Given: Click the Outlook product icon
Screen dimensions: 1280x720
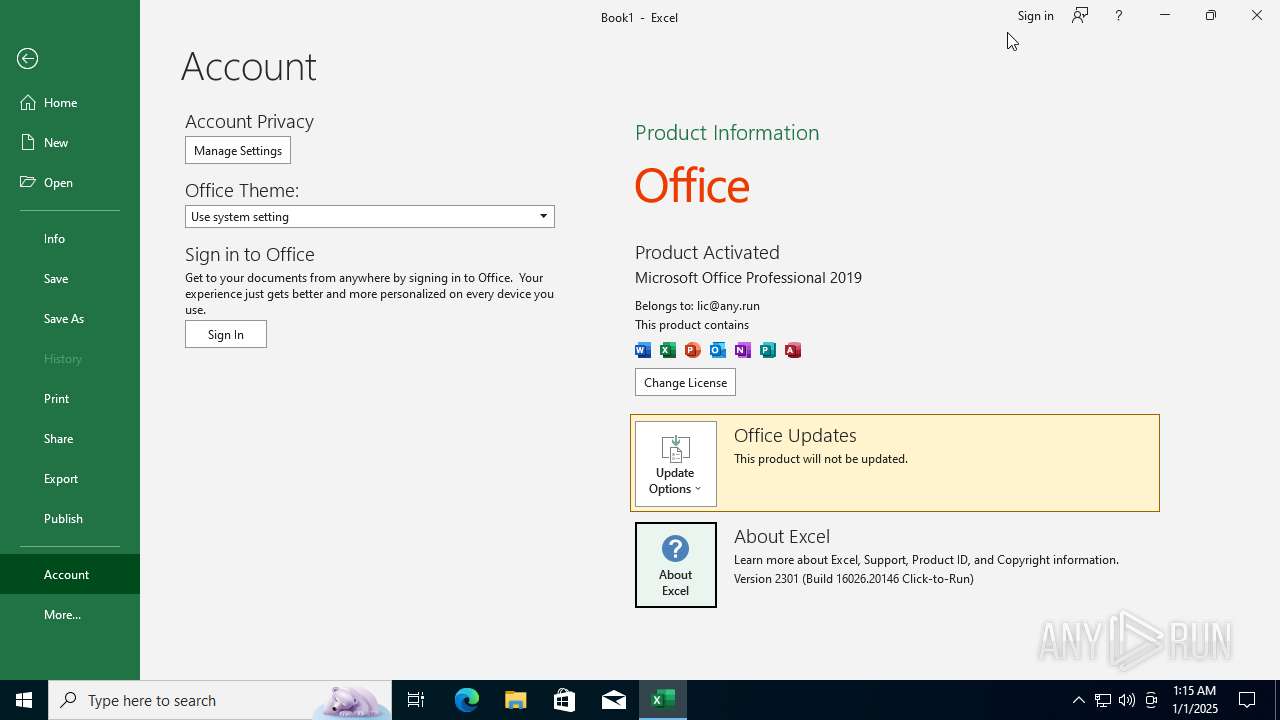Looking at the screenshot, I should (x=718, y=350).
